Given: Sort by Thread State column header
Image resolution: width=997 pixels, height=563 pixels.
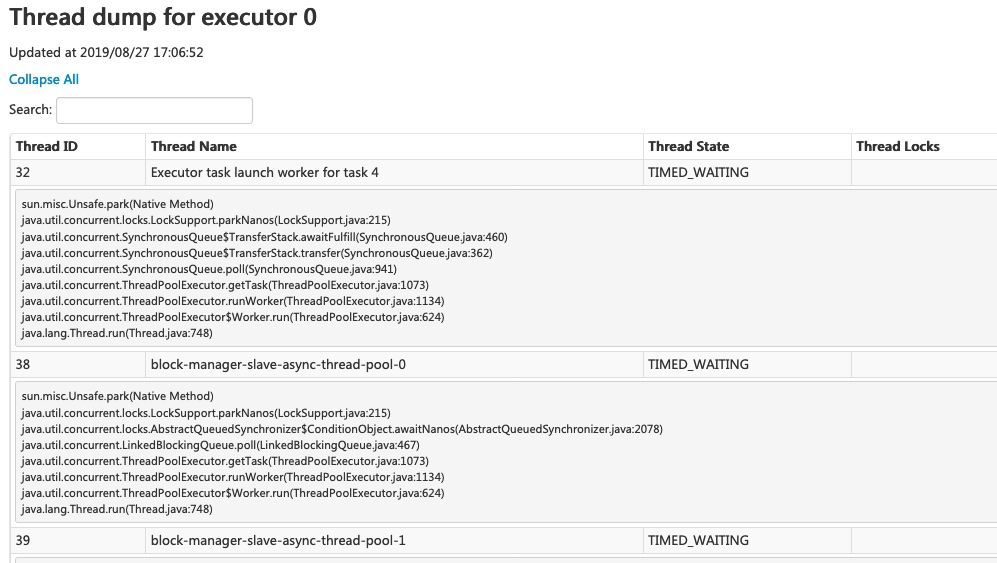Looking at the screenshot, I should pyautogui.click(x=688, y=146).
